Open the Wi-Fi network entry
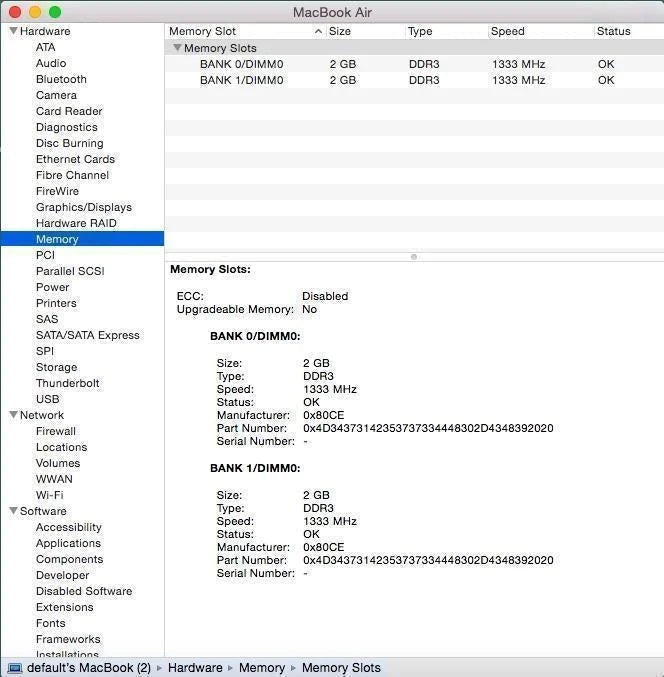Image resolution: width=664 pixels, height=677 pixels. [49, 495]
